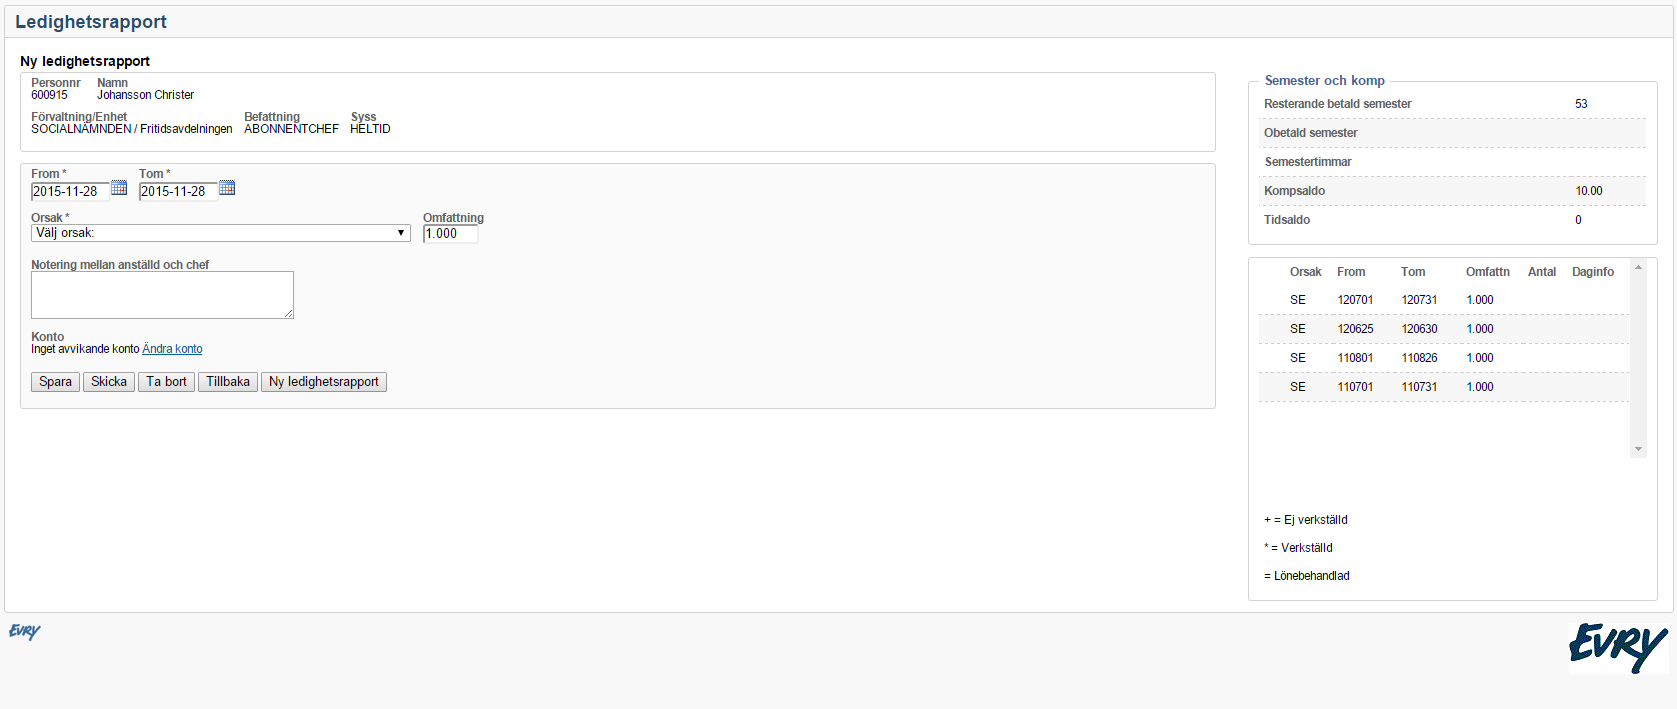The width and height of the screenshot is (1677, 709).
Task: Focus the Omfattning input field
Action: pyautogui.click(x=450, y=234)
